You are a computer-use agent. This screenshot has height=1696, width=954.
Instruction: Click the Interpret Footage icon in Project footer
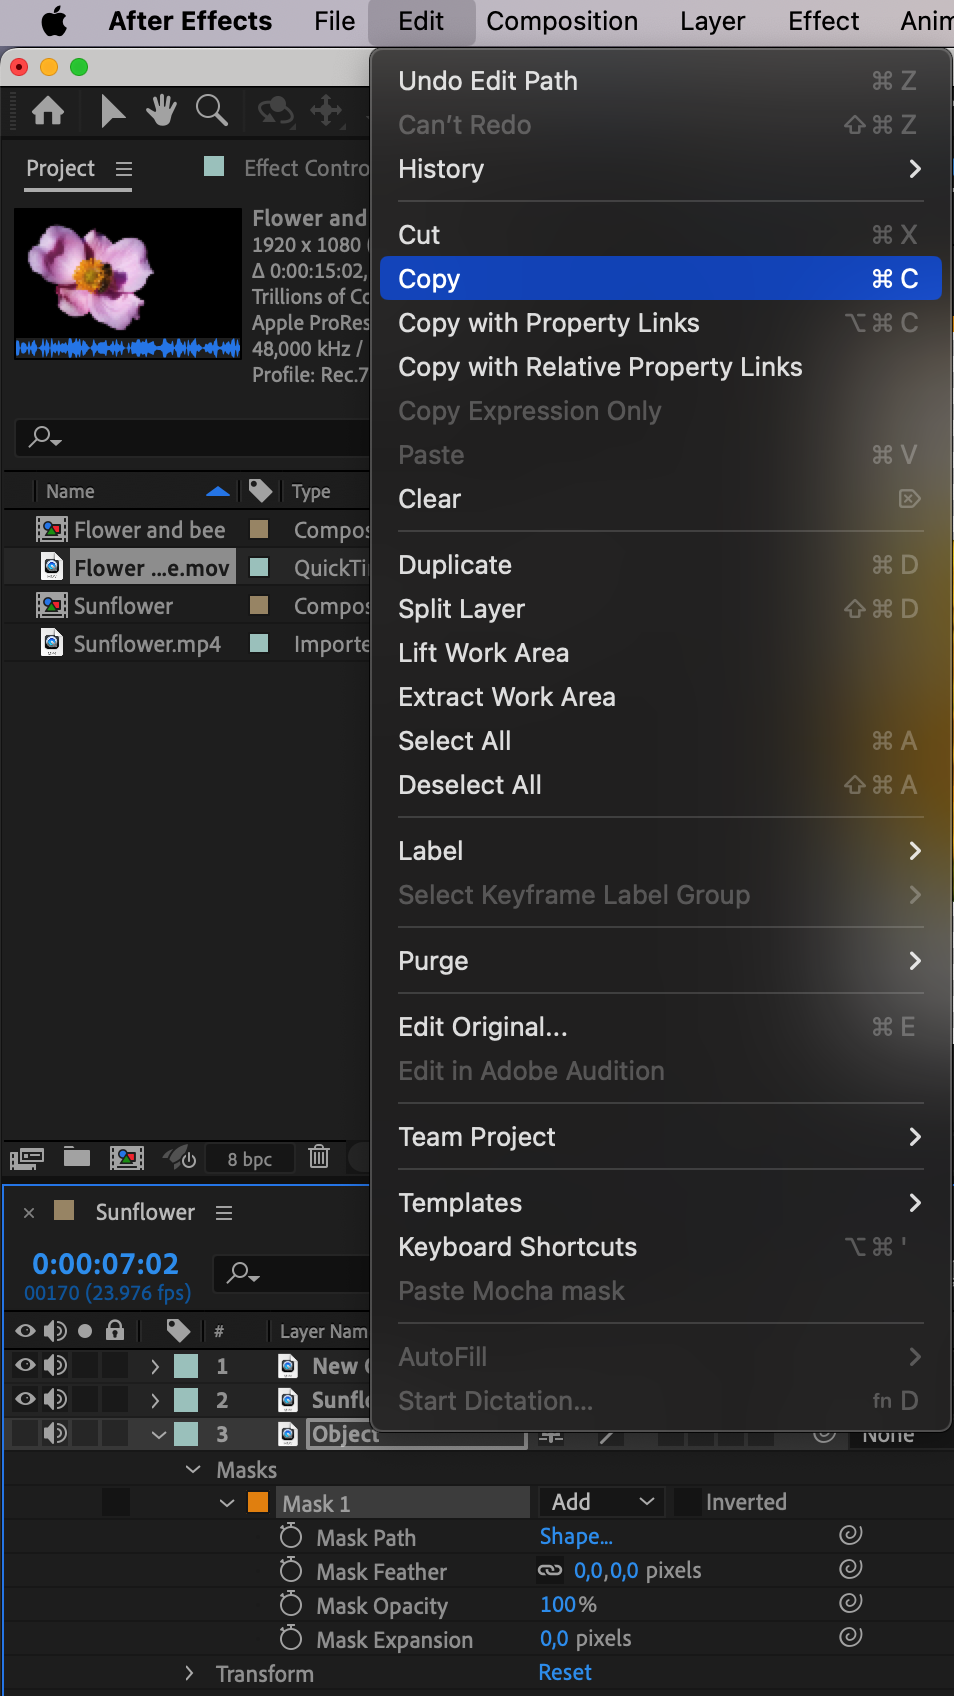coord(27,1158)
